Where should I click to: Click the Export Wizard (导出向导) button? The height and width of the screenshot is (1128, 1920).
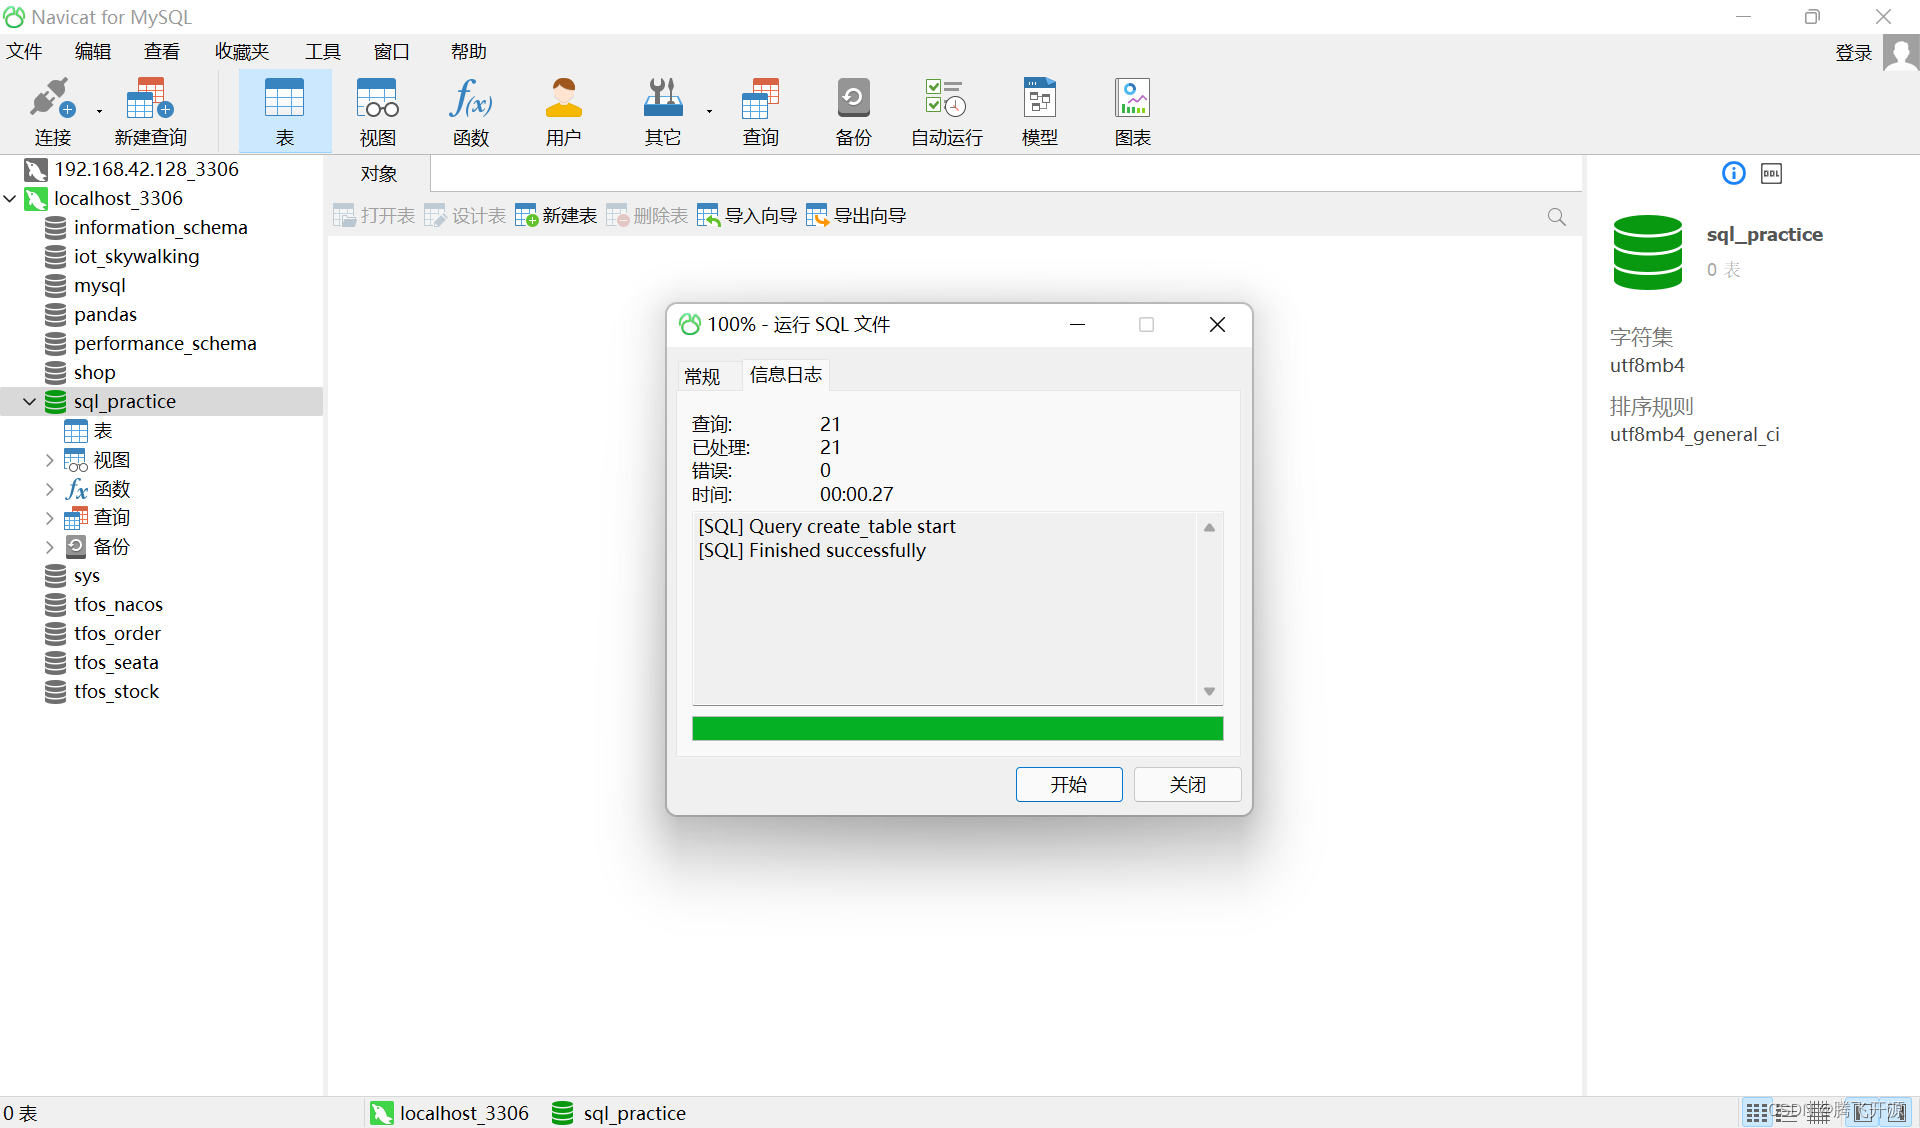pyautogui.click(x=856, y=215)
